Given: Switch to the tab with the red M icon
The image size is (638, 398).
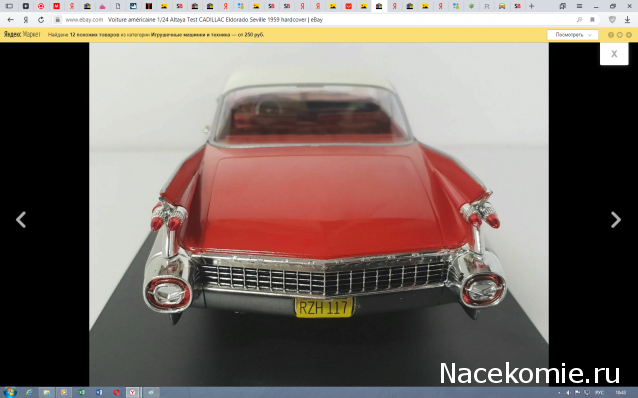Looking at the screenshot, I should click(56, 6).
